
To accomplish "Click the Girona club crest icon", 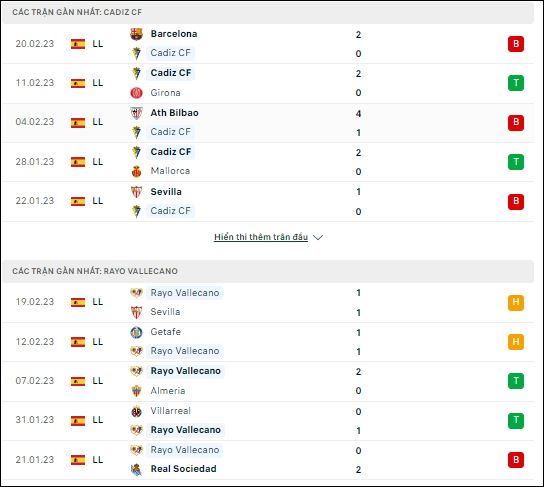I will (x=136, y=93).
